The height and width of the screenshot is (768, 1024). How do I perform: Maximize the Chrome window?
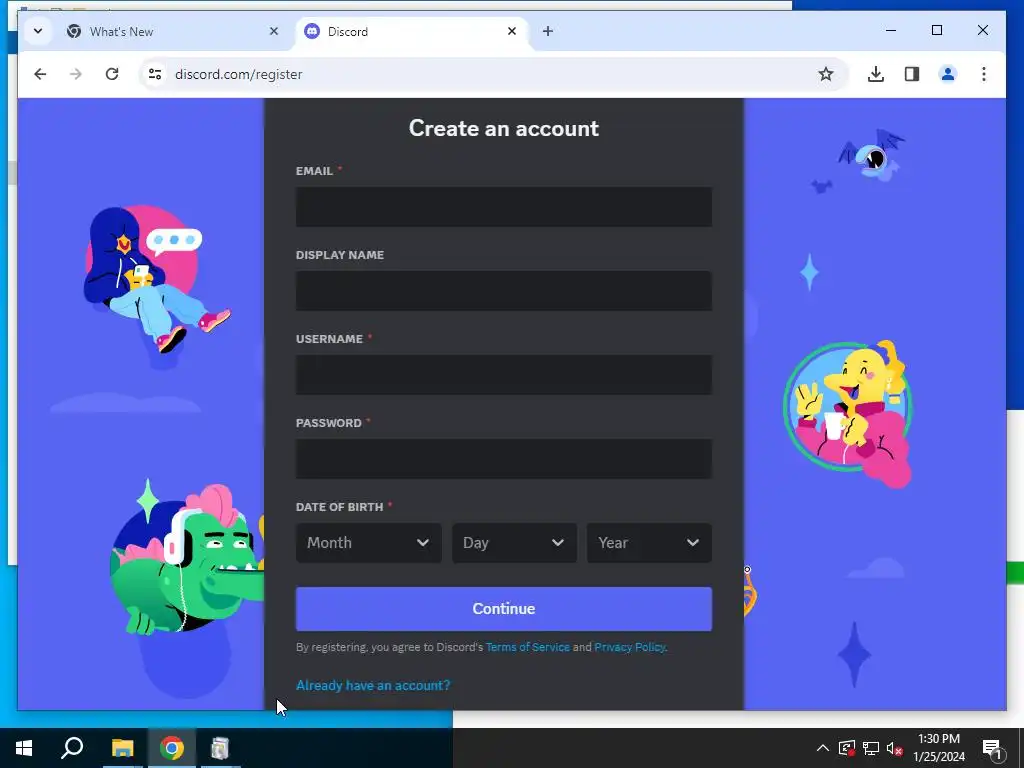[x=936, y=31]
